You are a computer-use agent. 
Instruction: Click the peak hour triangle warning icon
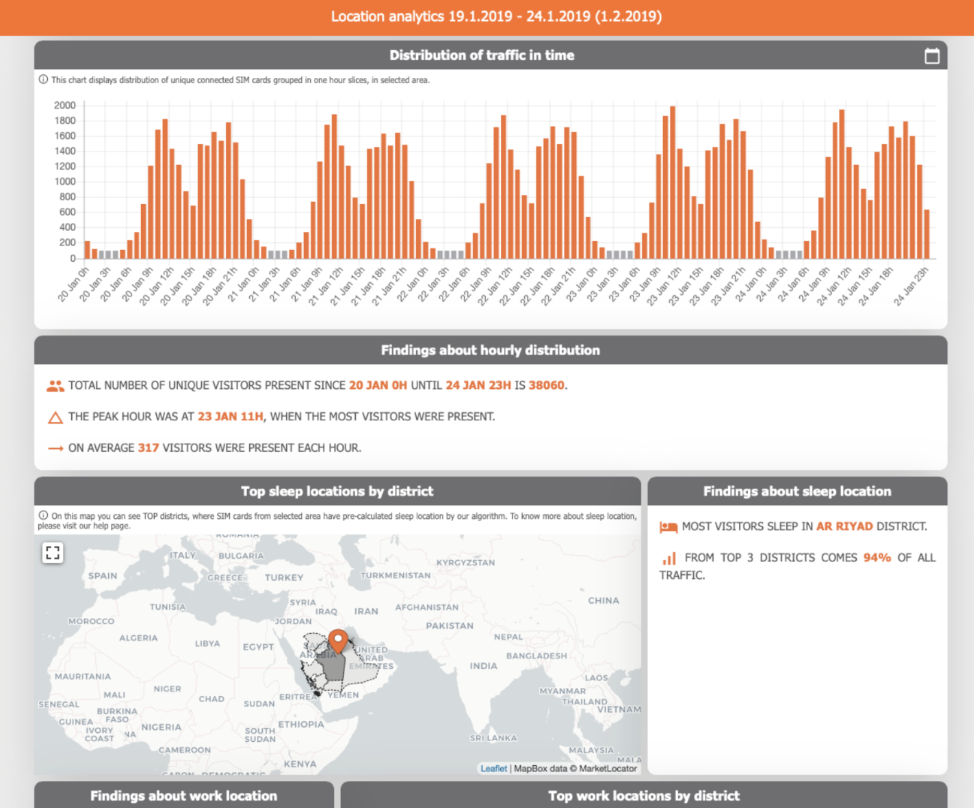(55, 416)
